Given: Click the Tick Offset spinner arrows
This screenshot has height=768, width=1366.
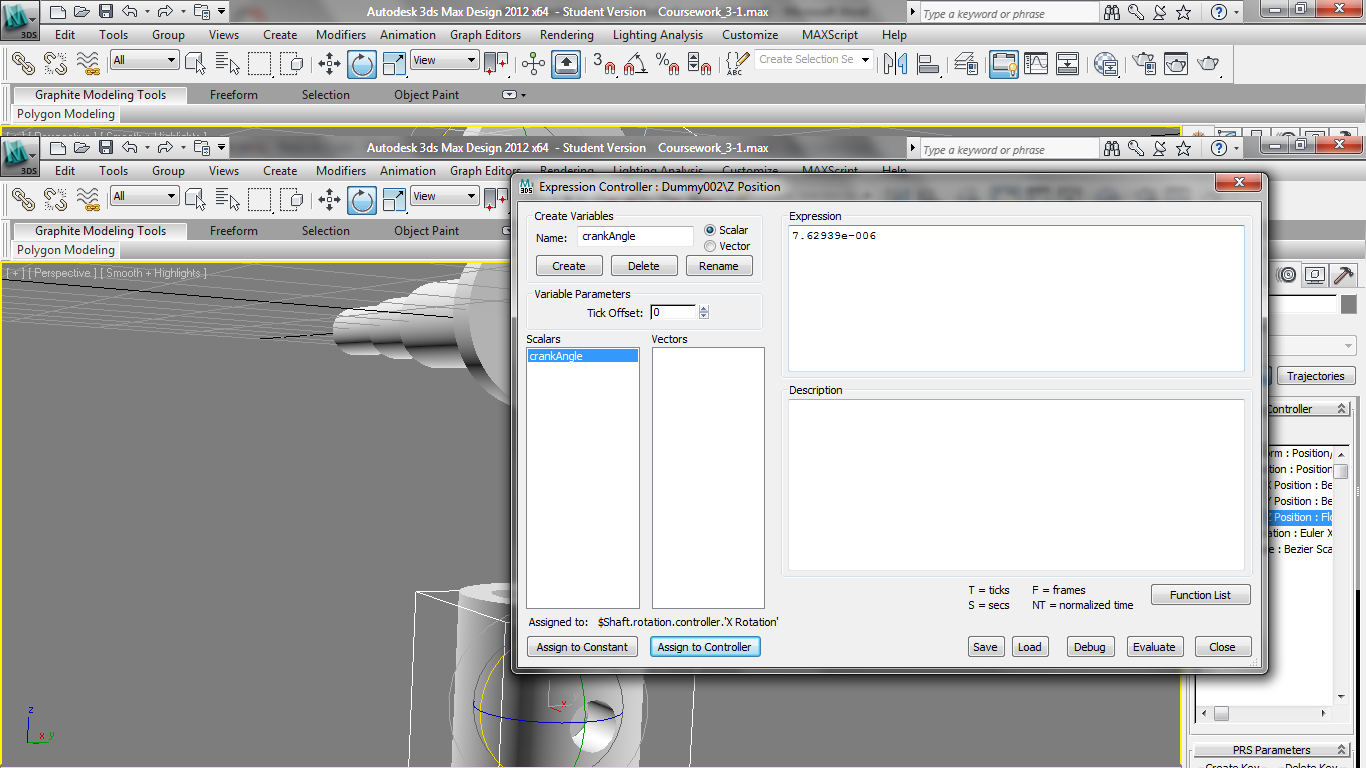Looking at the screenshot, I should point(704,312).
